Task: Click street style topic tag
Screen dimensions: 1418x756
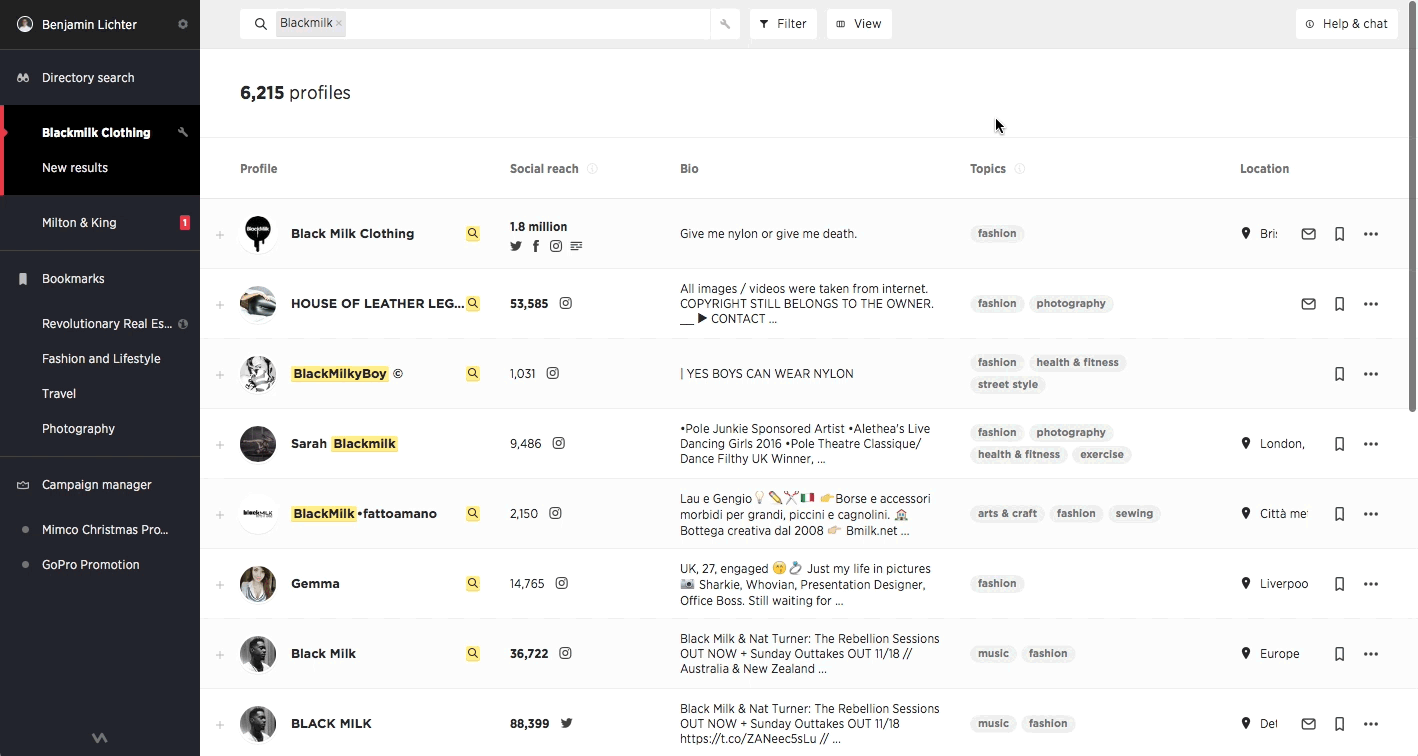Action: [1008, 384]
